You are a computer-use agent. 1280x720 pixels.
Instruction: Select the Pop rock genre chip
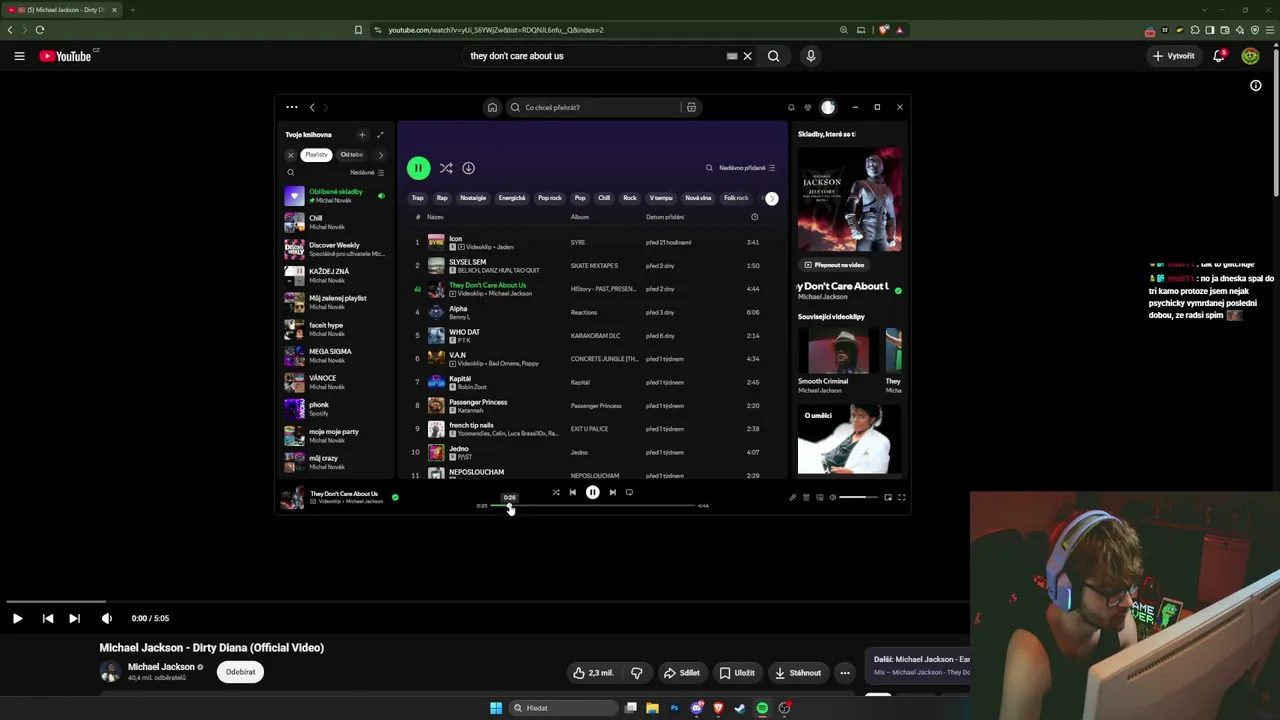[x=550, y=198]
